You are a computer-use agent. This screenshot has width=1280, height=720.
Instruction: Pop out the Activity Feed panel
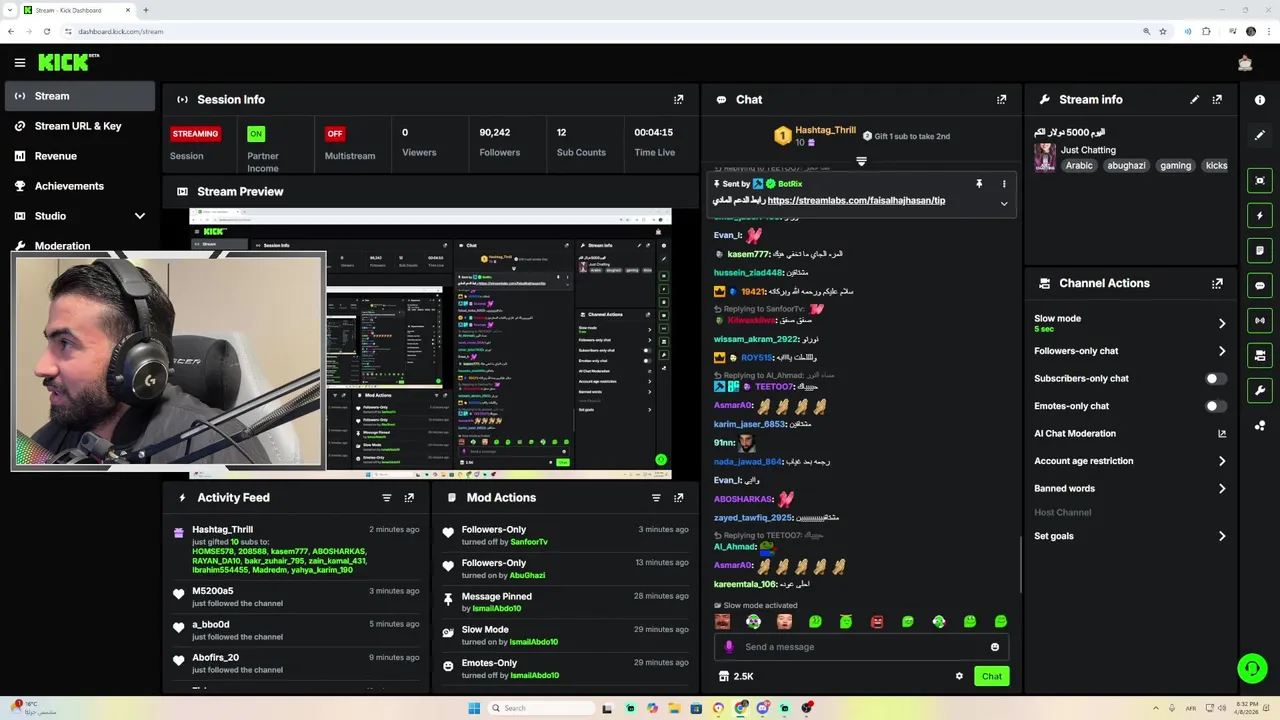[x=409, y=498]
